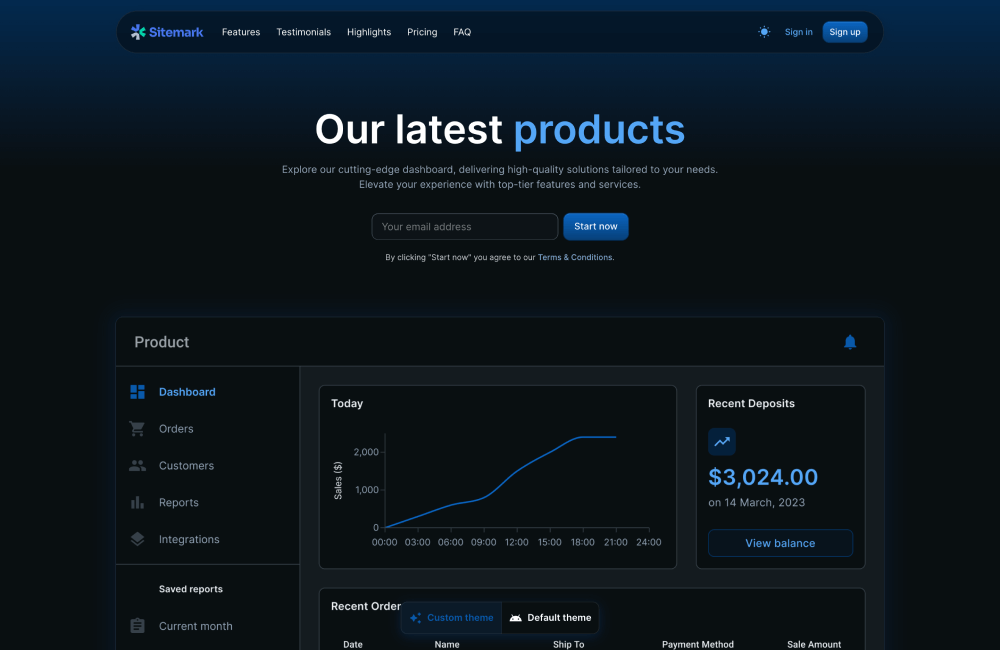Go to Pricing in navigation bar
Screen dimensions: 1000x650
pyautogui.click(x=422, y=32)
